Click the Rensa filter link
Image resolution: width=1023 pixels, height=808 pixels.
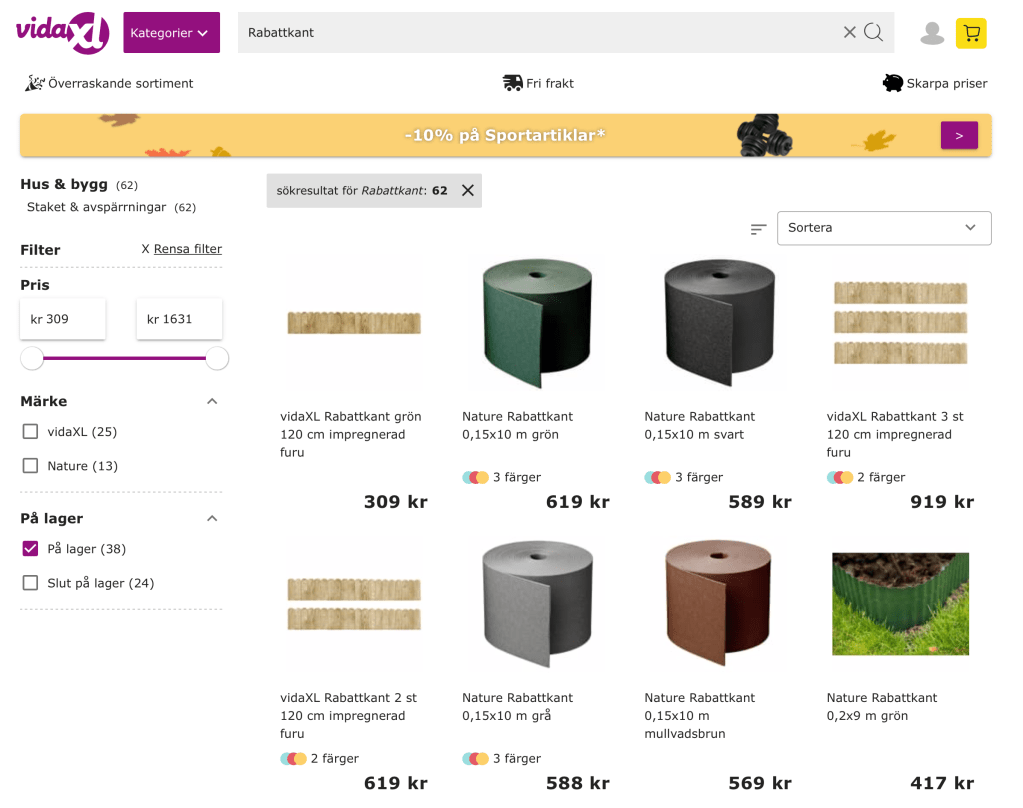click(188, 249)
